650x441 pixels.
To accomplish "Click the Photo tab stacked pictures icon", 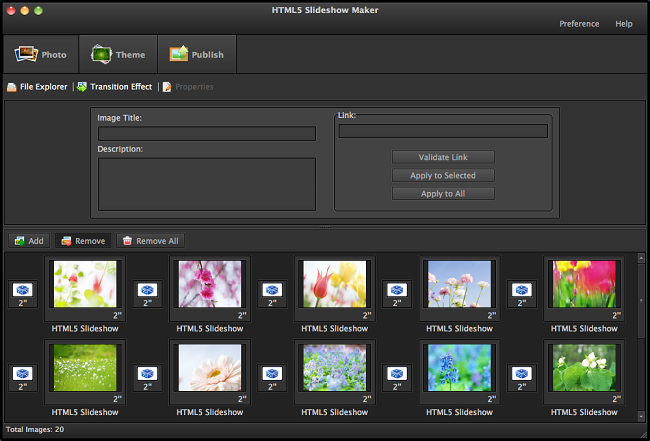I will 26,54.
